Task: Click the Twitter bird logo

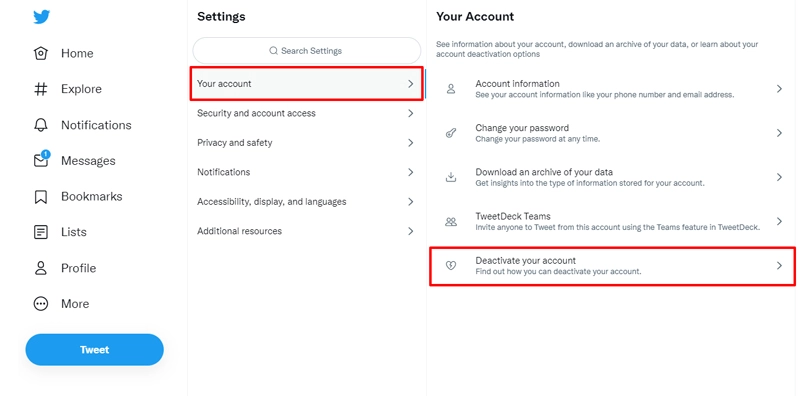Action: click(x=41, y=17)
